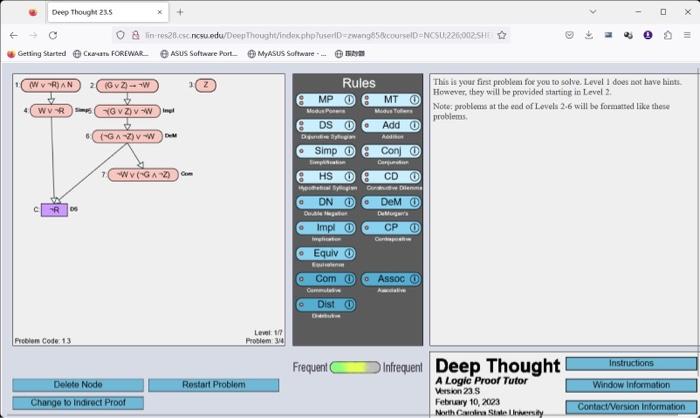
Task: Apply the MP Modus Ponens rule
Action: pyautogui.click(x=326, y=100)
